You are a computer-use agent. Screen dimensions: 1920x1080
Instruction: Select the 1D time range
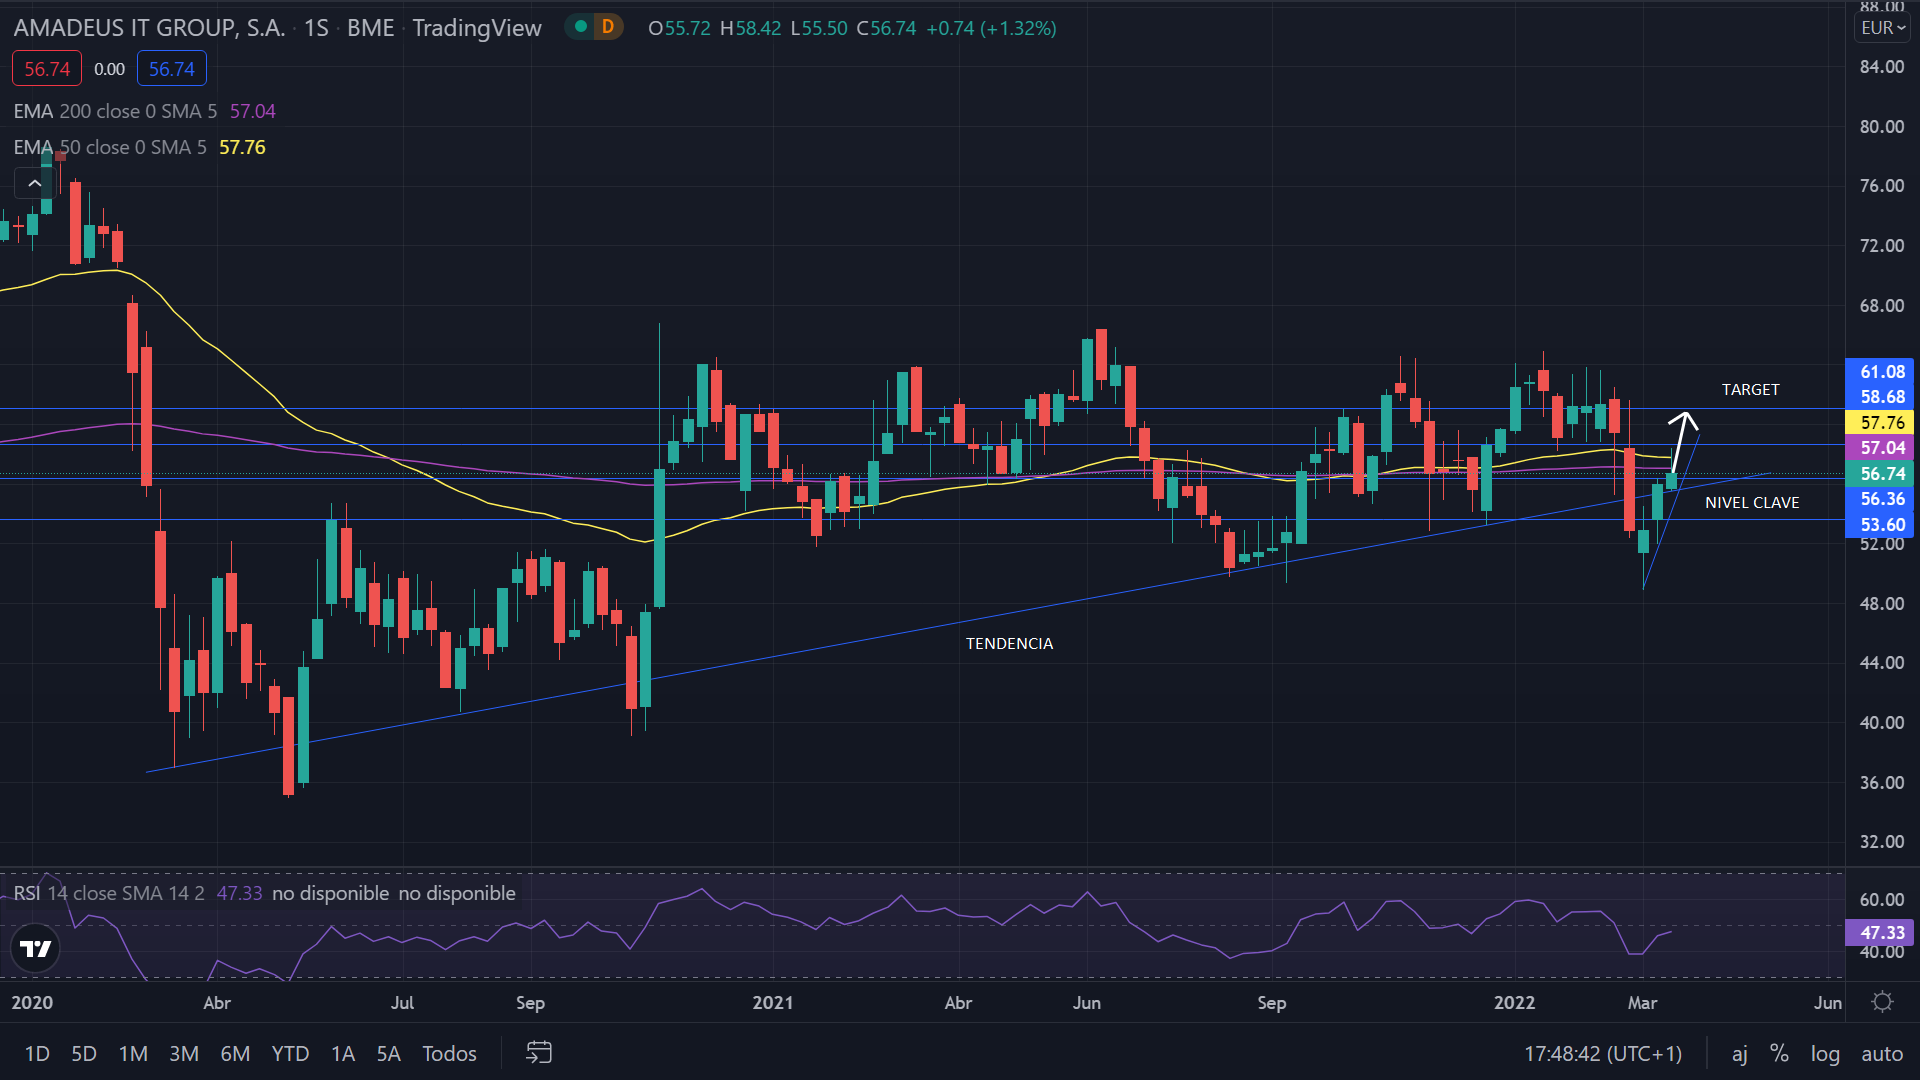[37, 1053]
